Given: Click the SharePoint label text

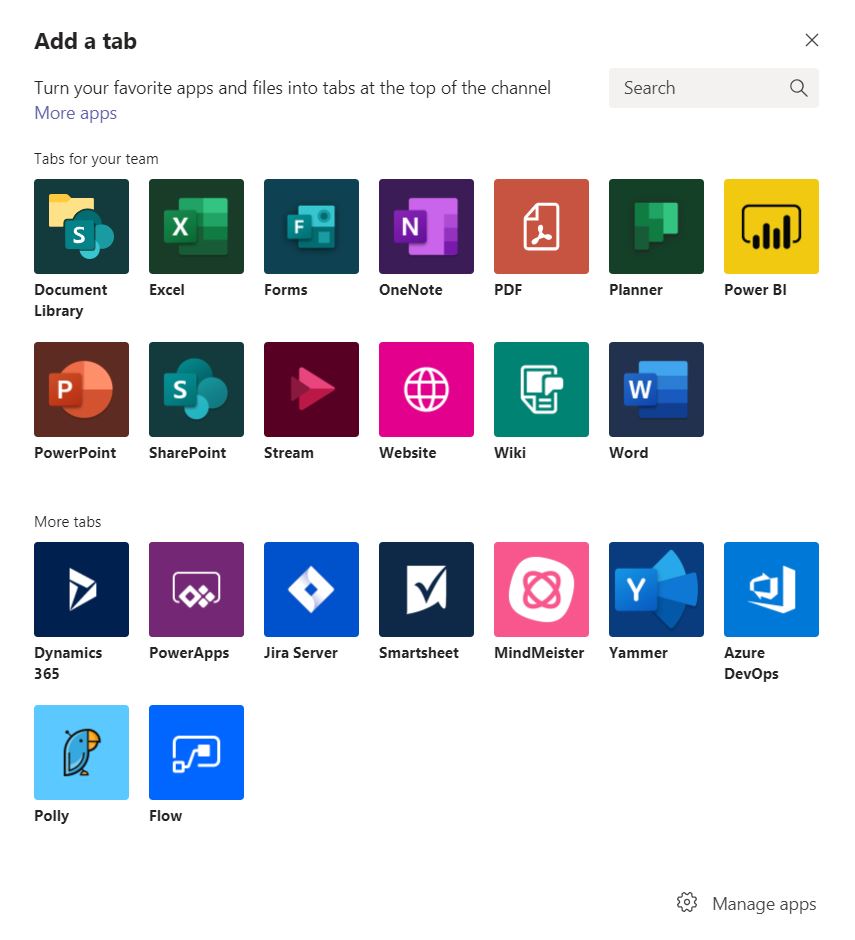Looking at the screenshot, I should click(188, 453).
